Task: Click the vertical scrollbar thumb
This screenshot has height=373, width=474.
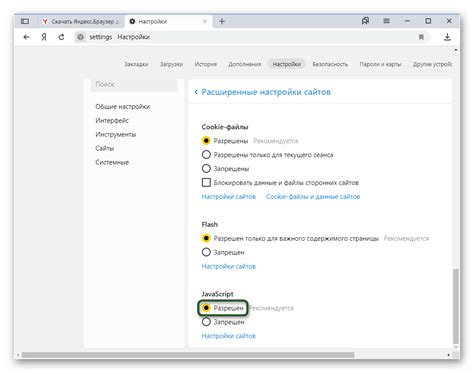Action: point(456,306)
